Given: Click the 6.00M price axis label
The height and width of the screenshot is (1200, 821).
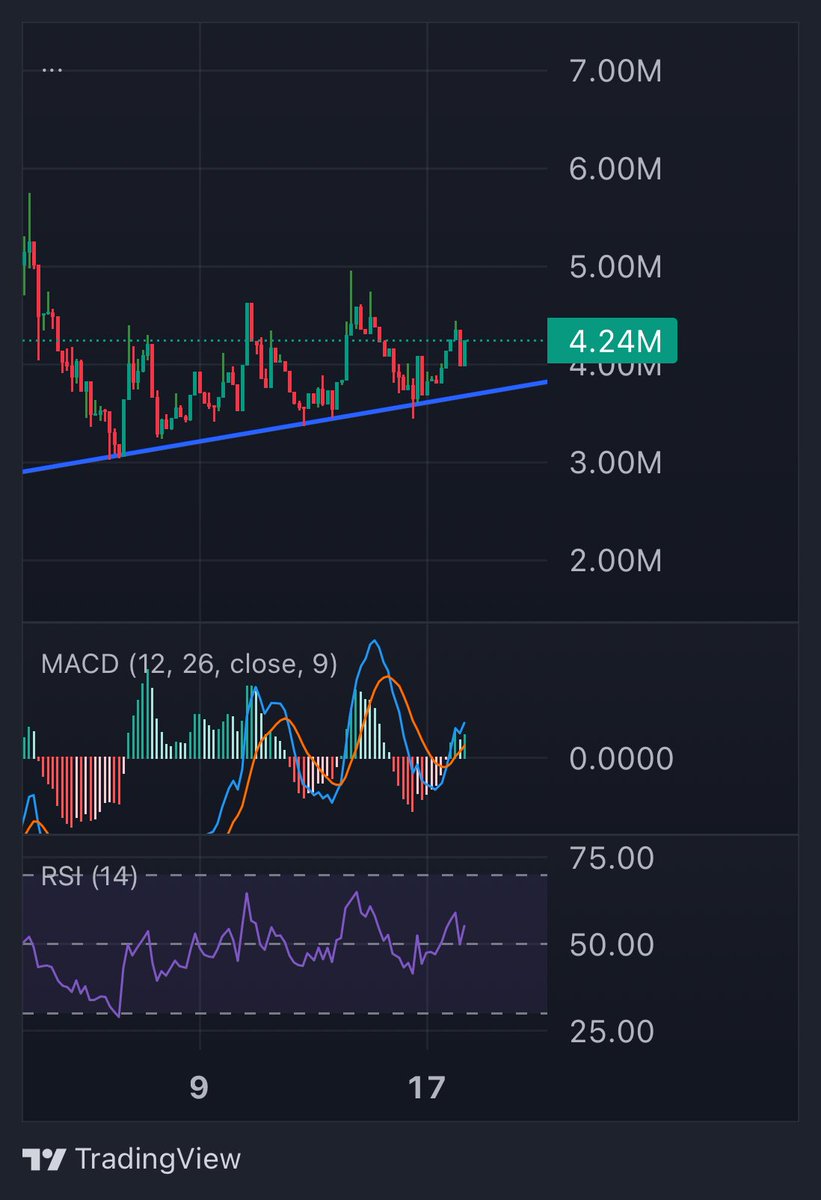Looking at the screenshot, I should [616, 169].
